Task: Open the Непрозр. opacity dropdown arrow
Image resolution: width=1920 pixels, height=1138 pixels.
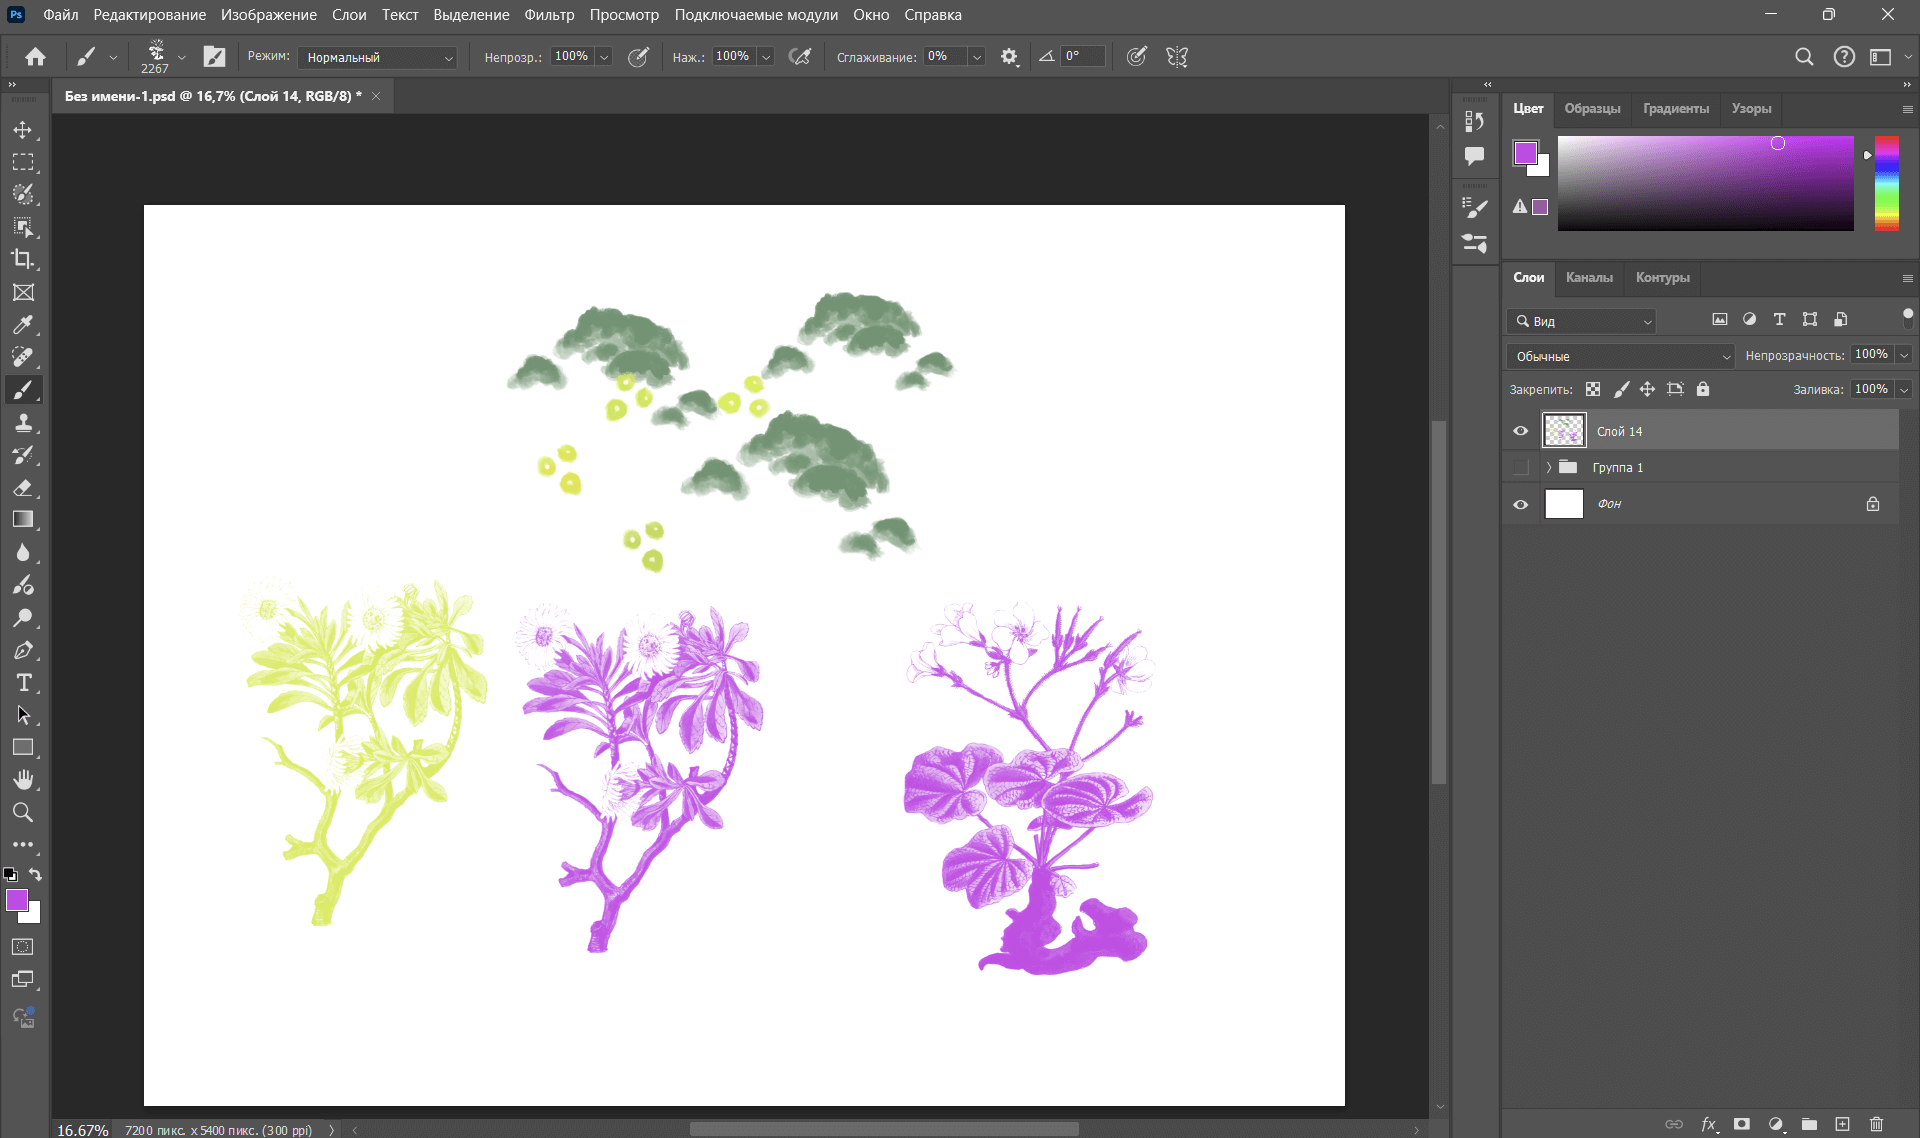Action: tap(604, 57)
